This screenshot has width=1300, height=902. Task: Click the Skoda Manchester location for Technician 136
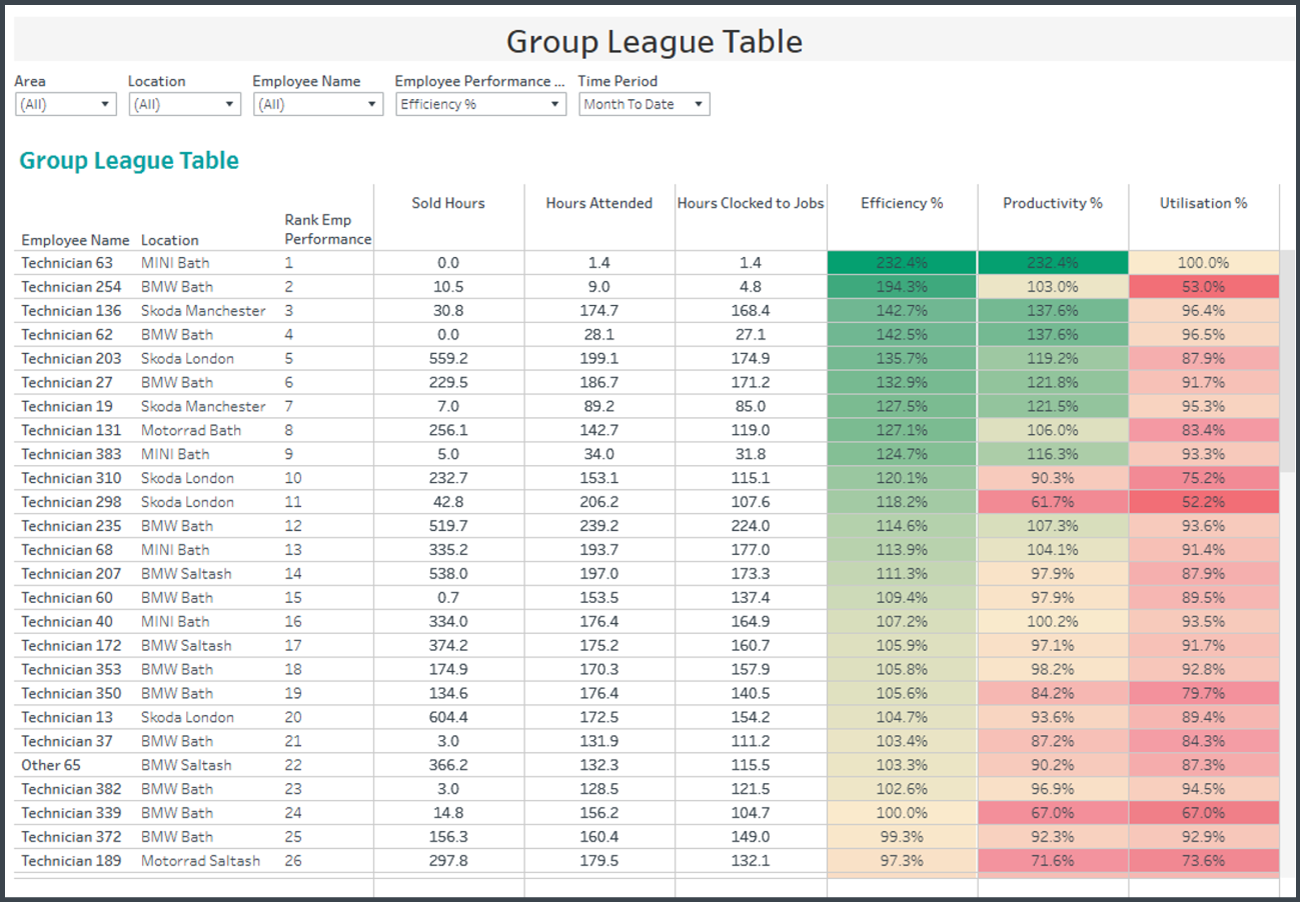coord(203,311)
